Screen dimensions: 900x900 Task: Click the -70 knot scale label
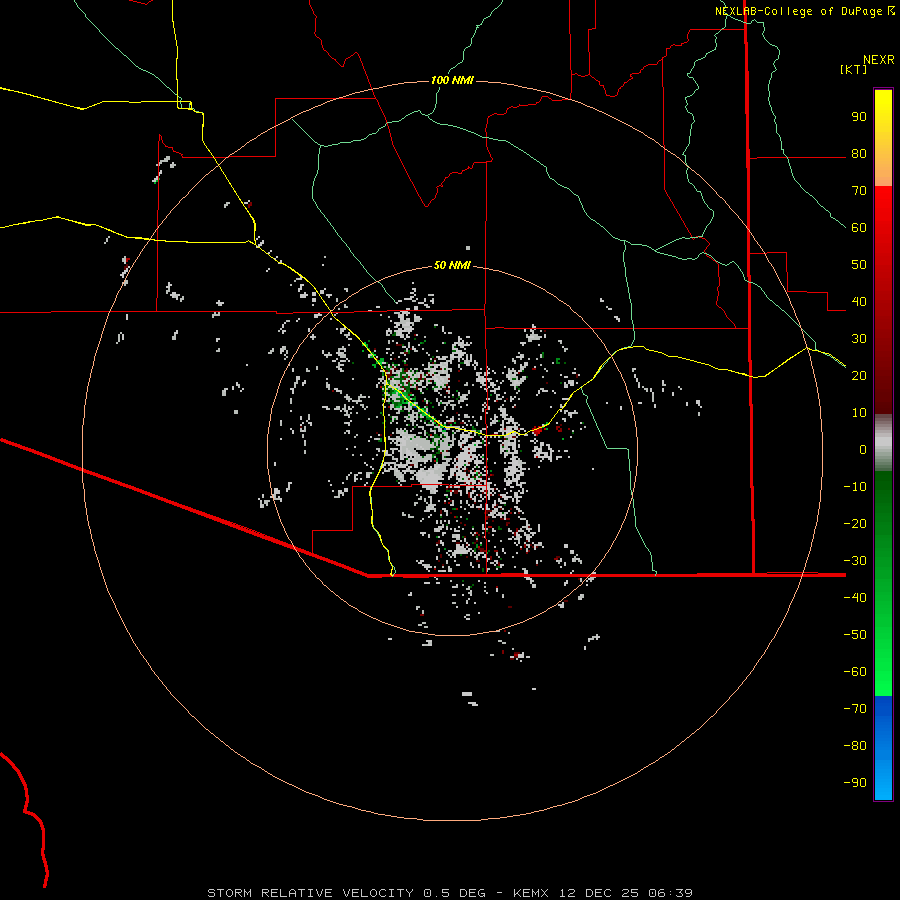[855, 709]
